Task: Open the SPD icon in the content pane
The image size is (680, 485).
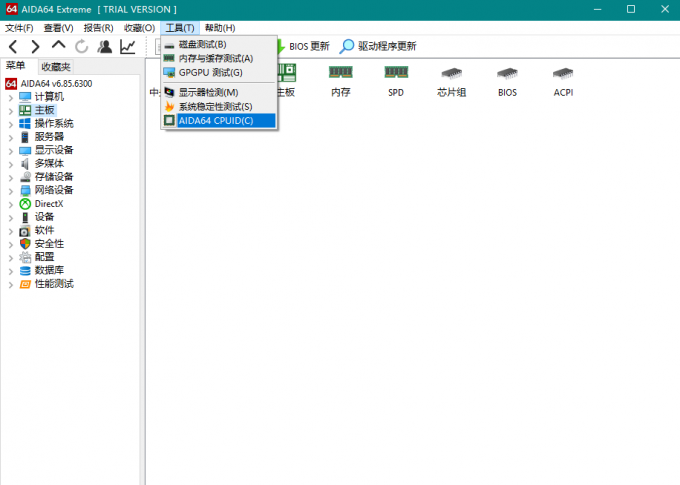Action: (396, 81)
